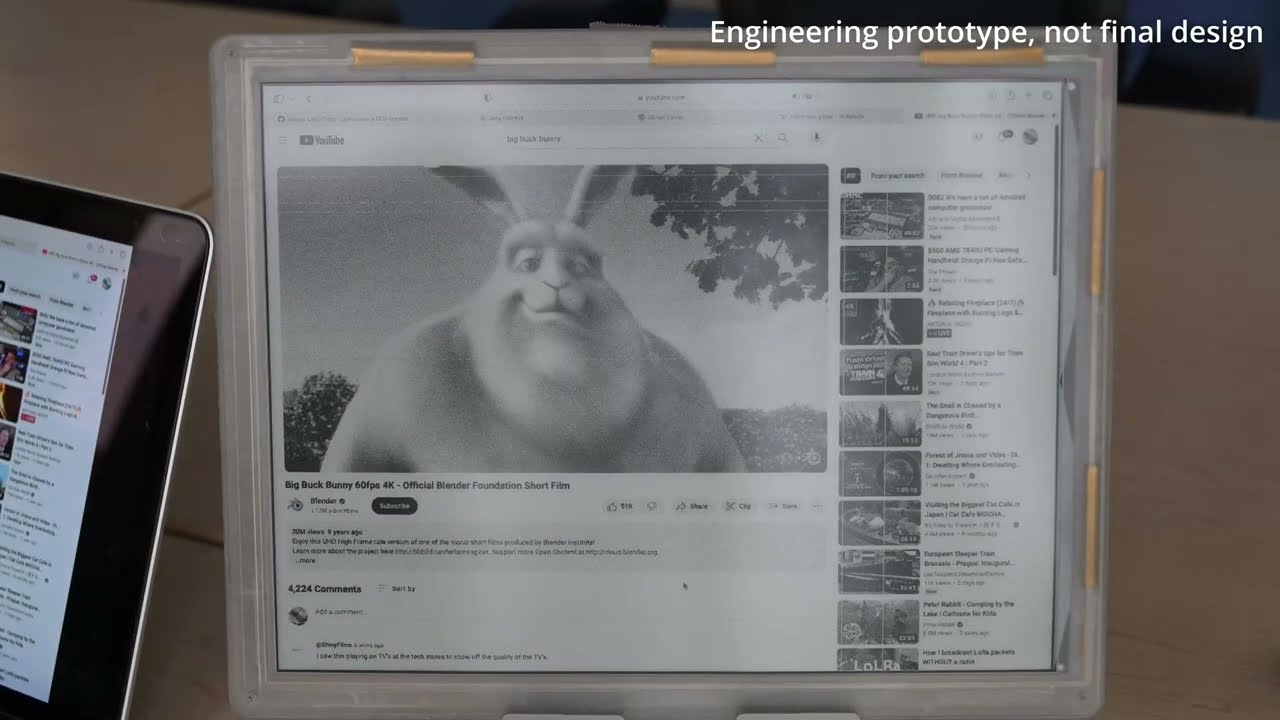This screenshot has height=720, width=1280.
Task: Open the cloud.blender.org link in description
Action: pos(621,552)
